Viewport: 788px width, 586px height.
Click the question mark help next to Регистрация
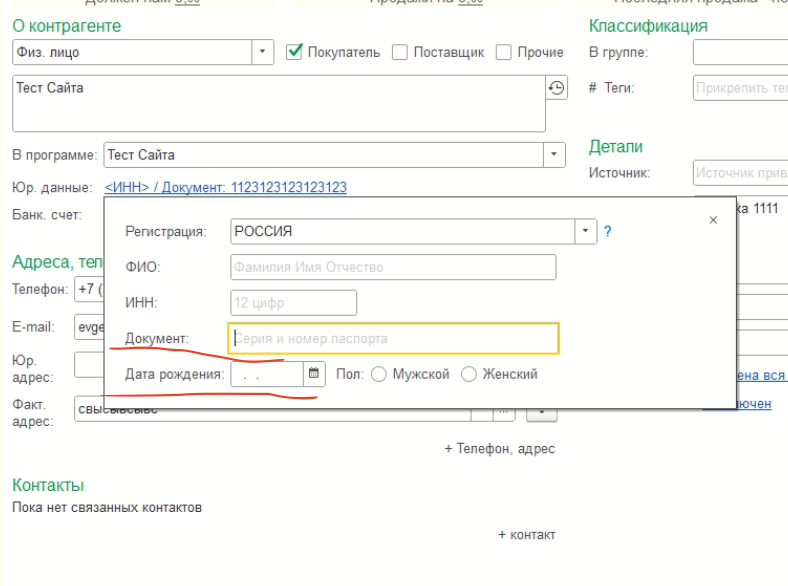[607, 231]
